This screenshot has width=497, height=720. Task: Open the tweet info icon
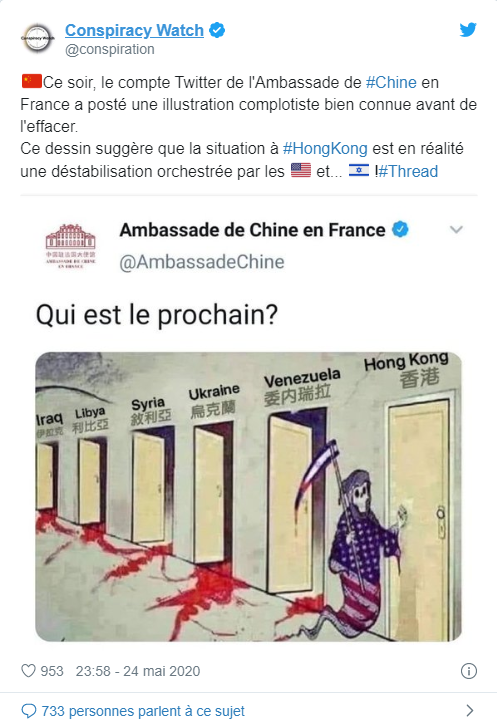click(x=469, y=671)
